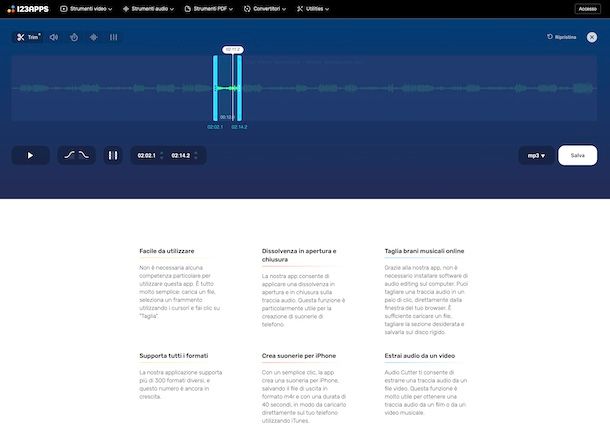Expand the Strumenti audio menu
Screen dimensions: 610x430
click(148, 9)
